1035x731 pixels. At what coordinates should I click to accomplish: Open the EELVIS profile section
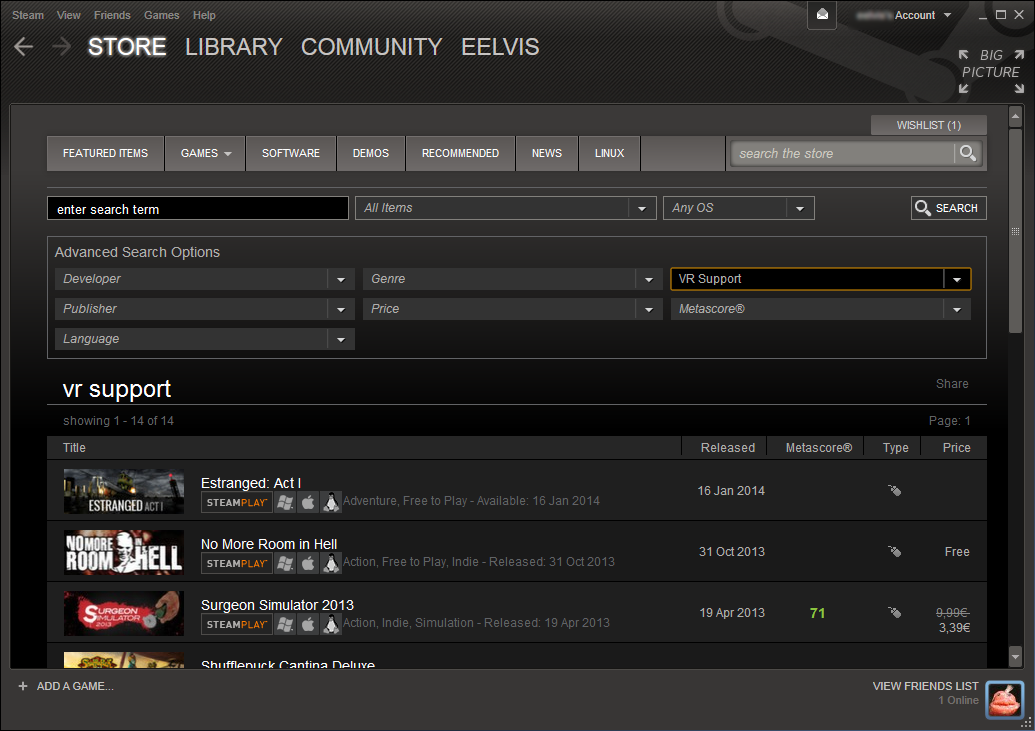tap(500, 47)
